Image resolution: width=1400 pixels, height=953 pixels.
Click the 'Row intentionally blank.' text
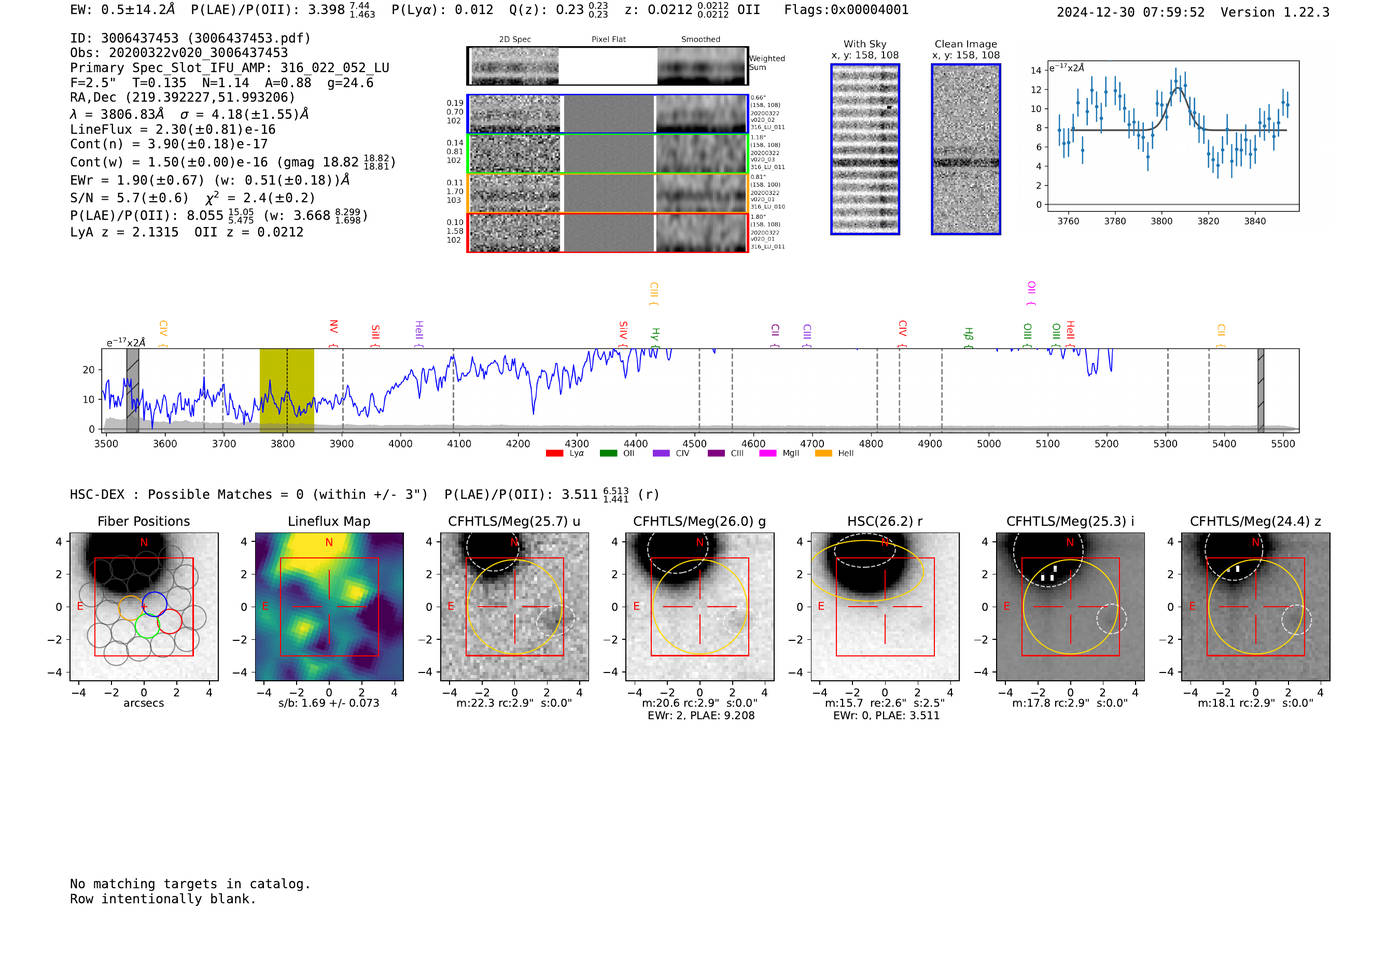pyautogui.click(x=163, y=899)
